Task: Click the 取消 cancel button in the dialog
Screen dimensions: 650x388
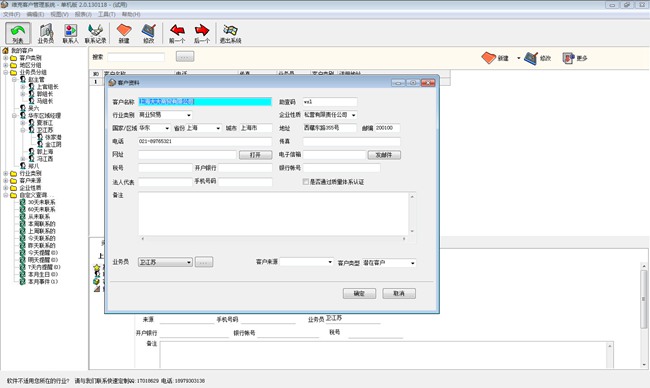Action: pyautogui.click(x=399, y=293)
